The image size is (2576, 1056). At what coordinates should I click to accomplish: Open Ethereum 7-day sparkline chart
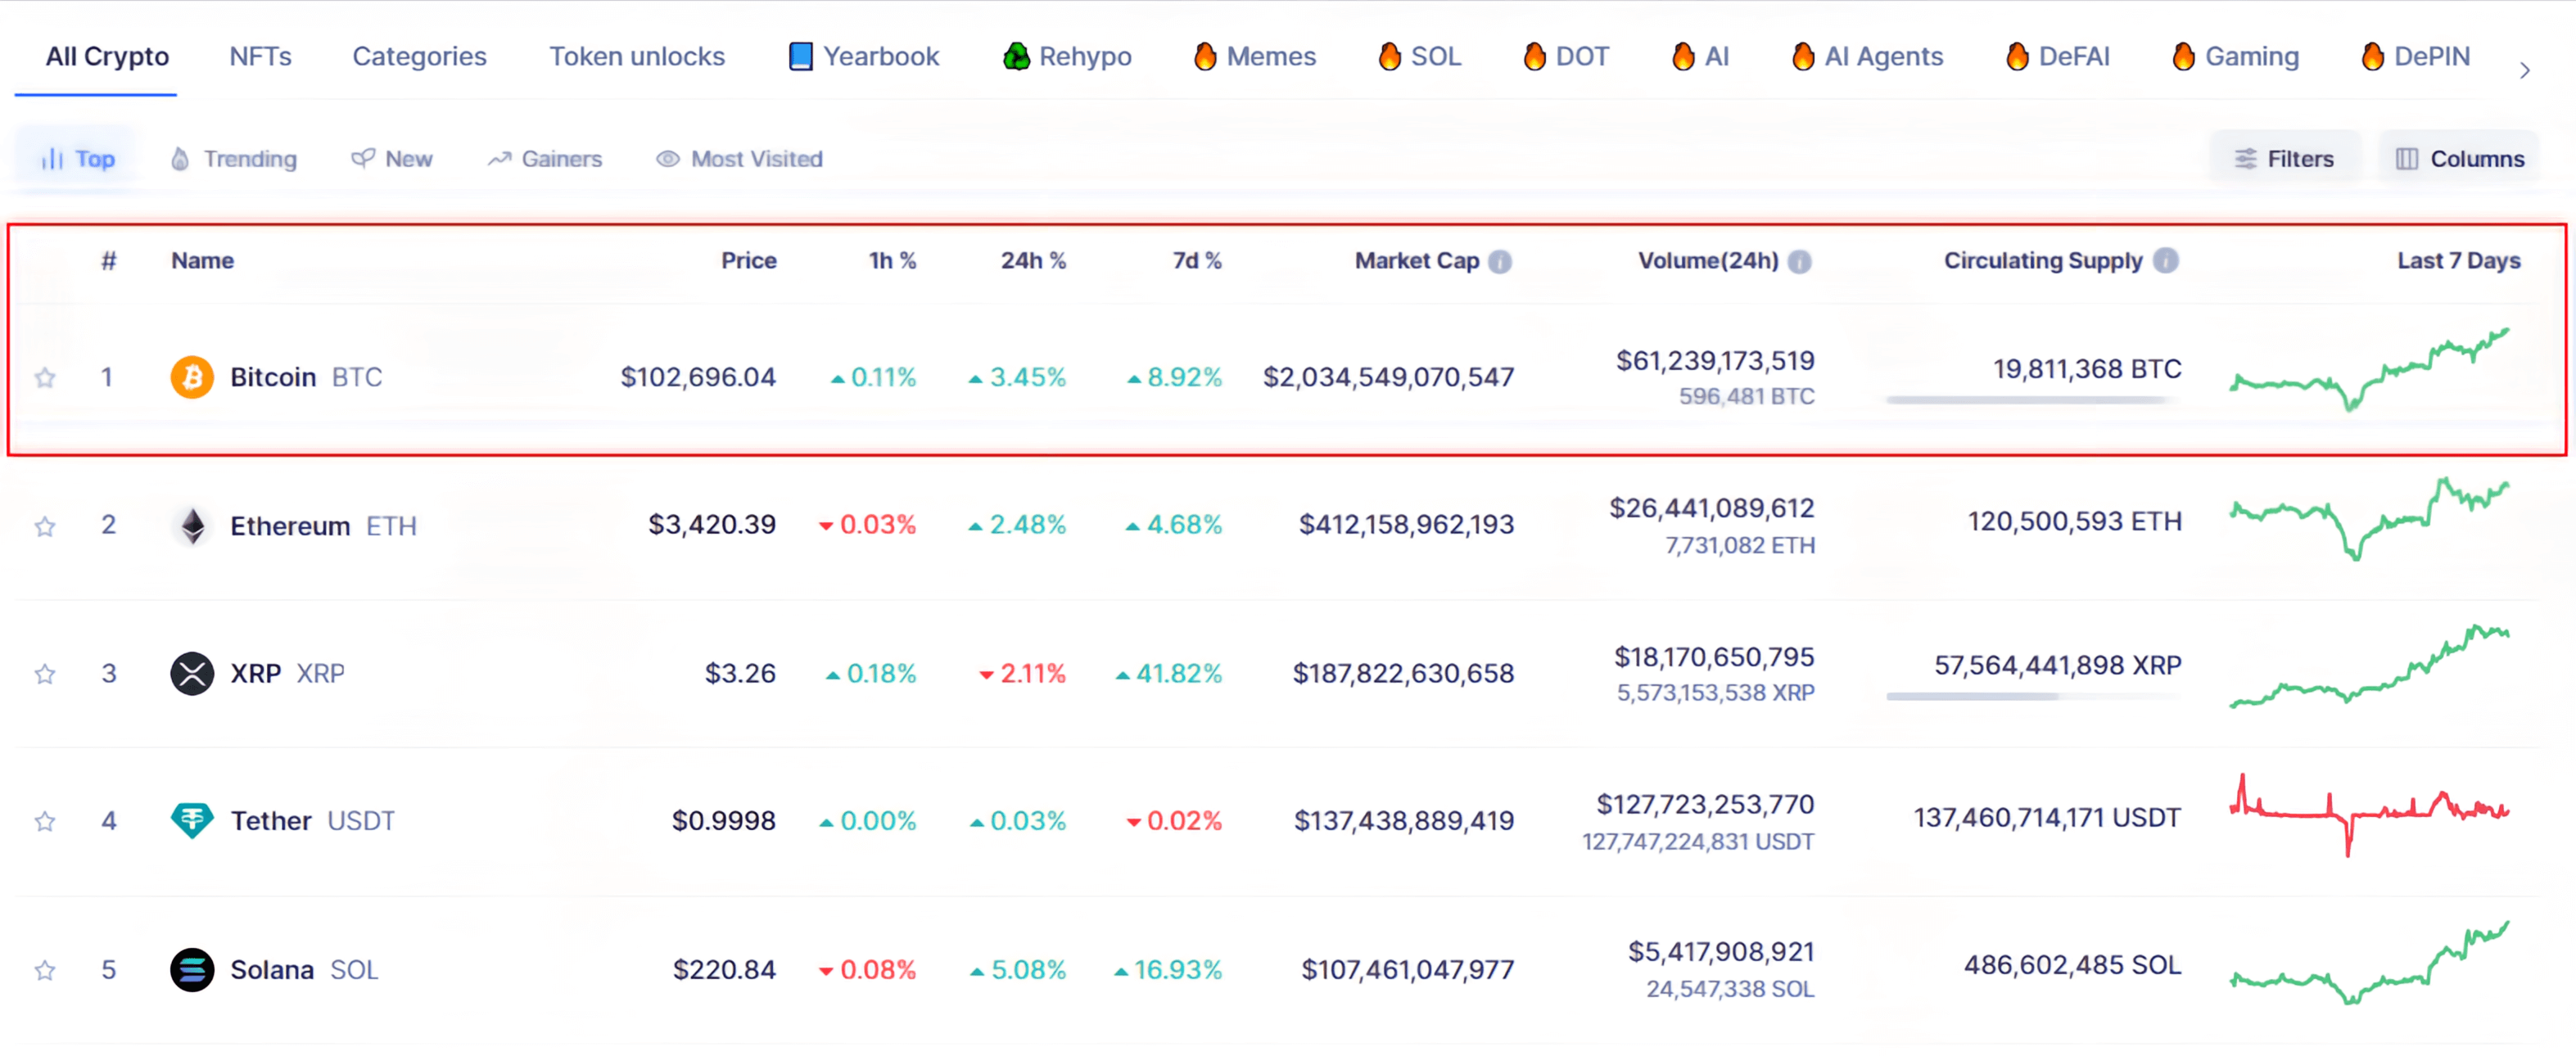click(x=2370, y=518)
